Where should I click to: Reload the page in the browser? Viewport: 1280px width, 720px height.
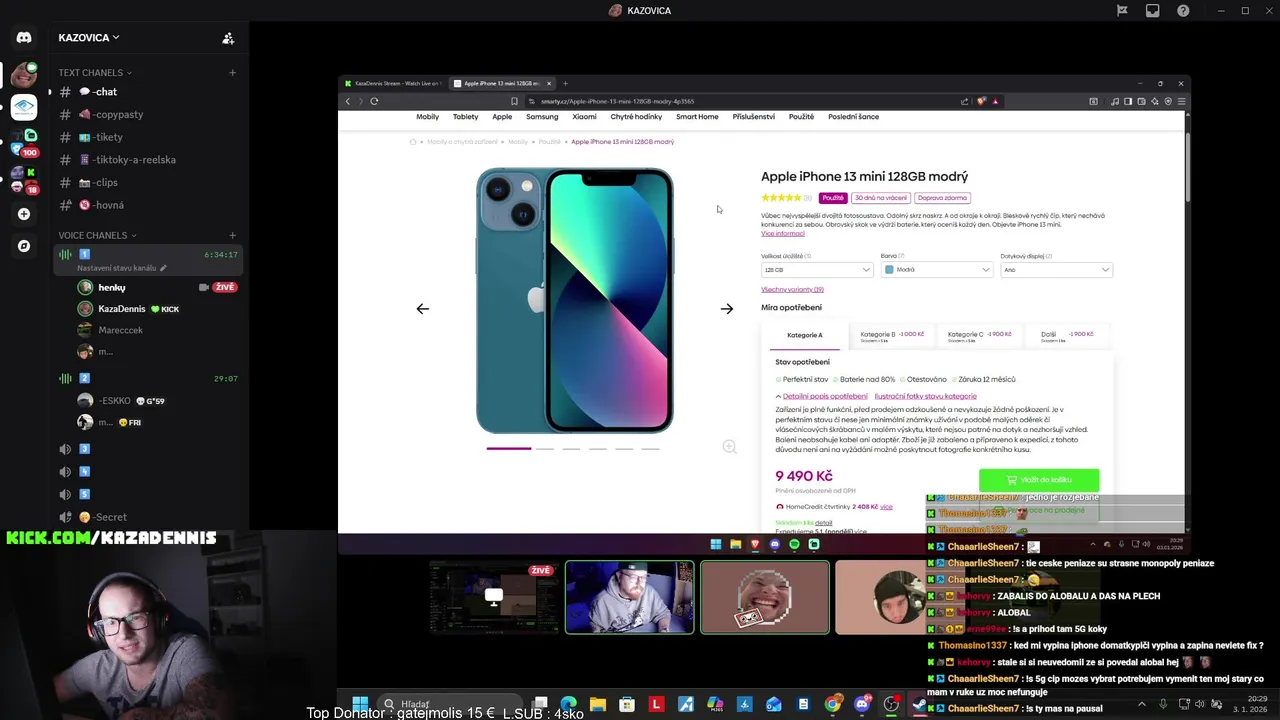pos(374,101)
